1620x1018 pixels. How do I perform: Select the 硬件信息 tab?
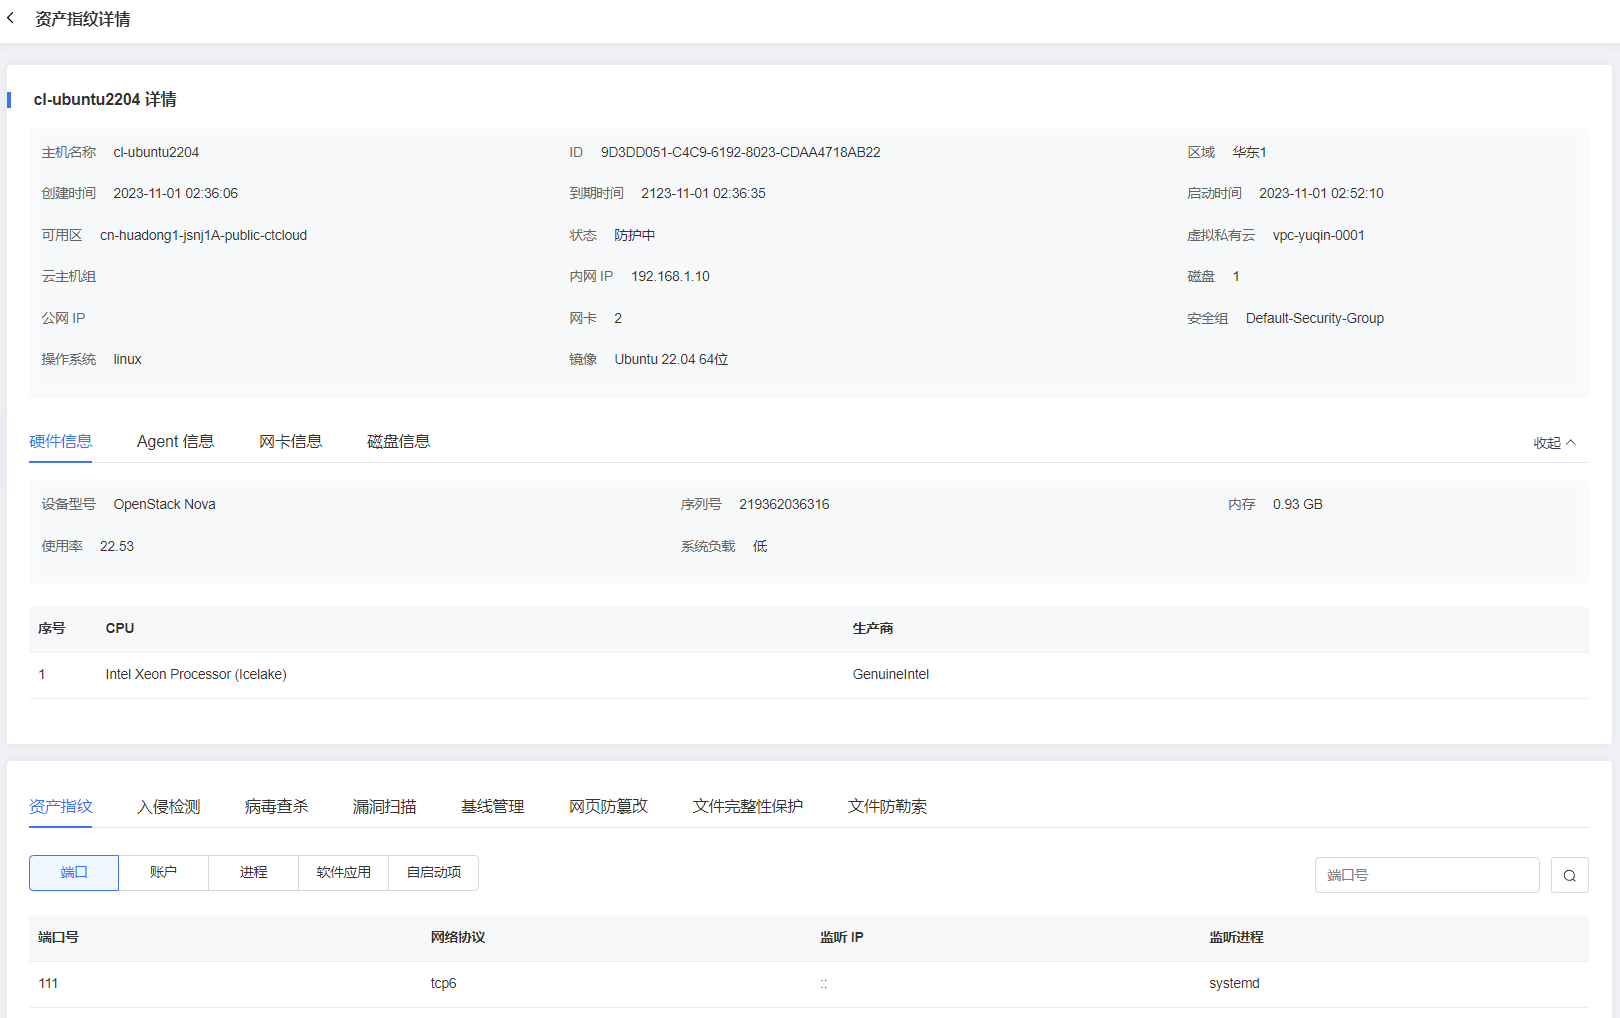coord(60,442)
